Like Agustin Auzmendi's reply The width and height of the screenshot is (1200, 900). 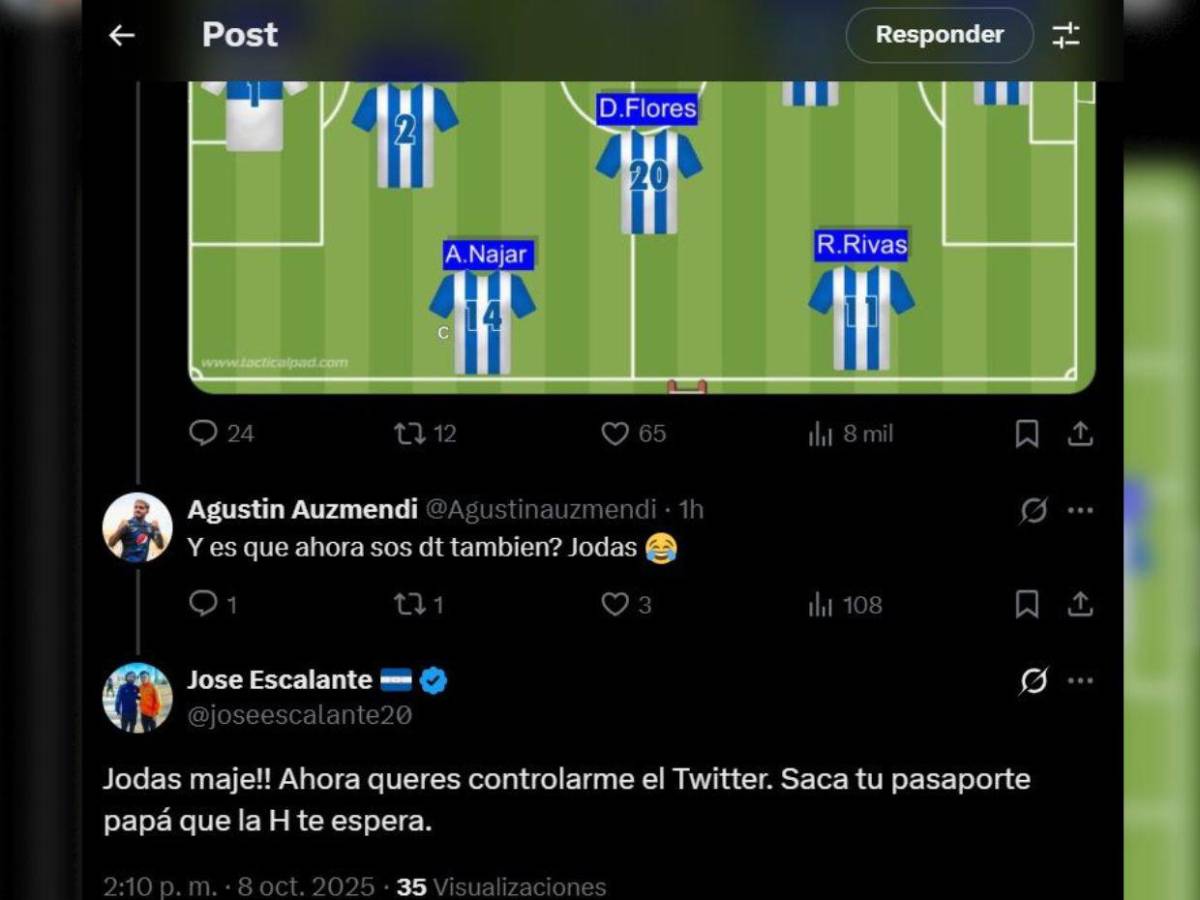626,604
